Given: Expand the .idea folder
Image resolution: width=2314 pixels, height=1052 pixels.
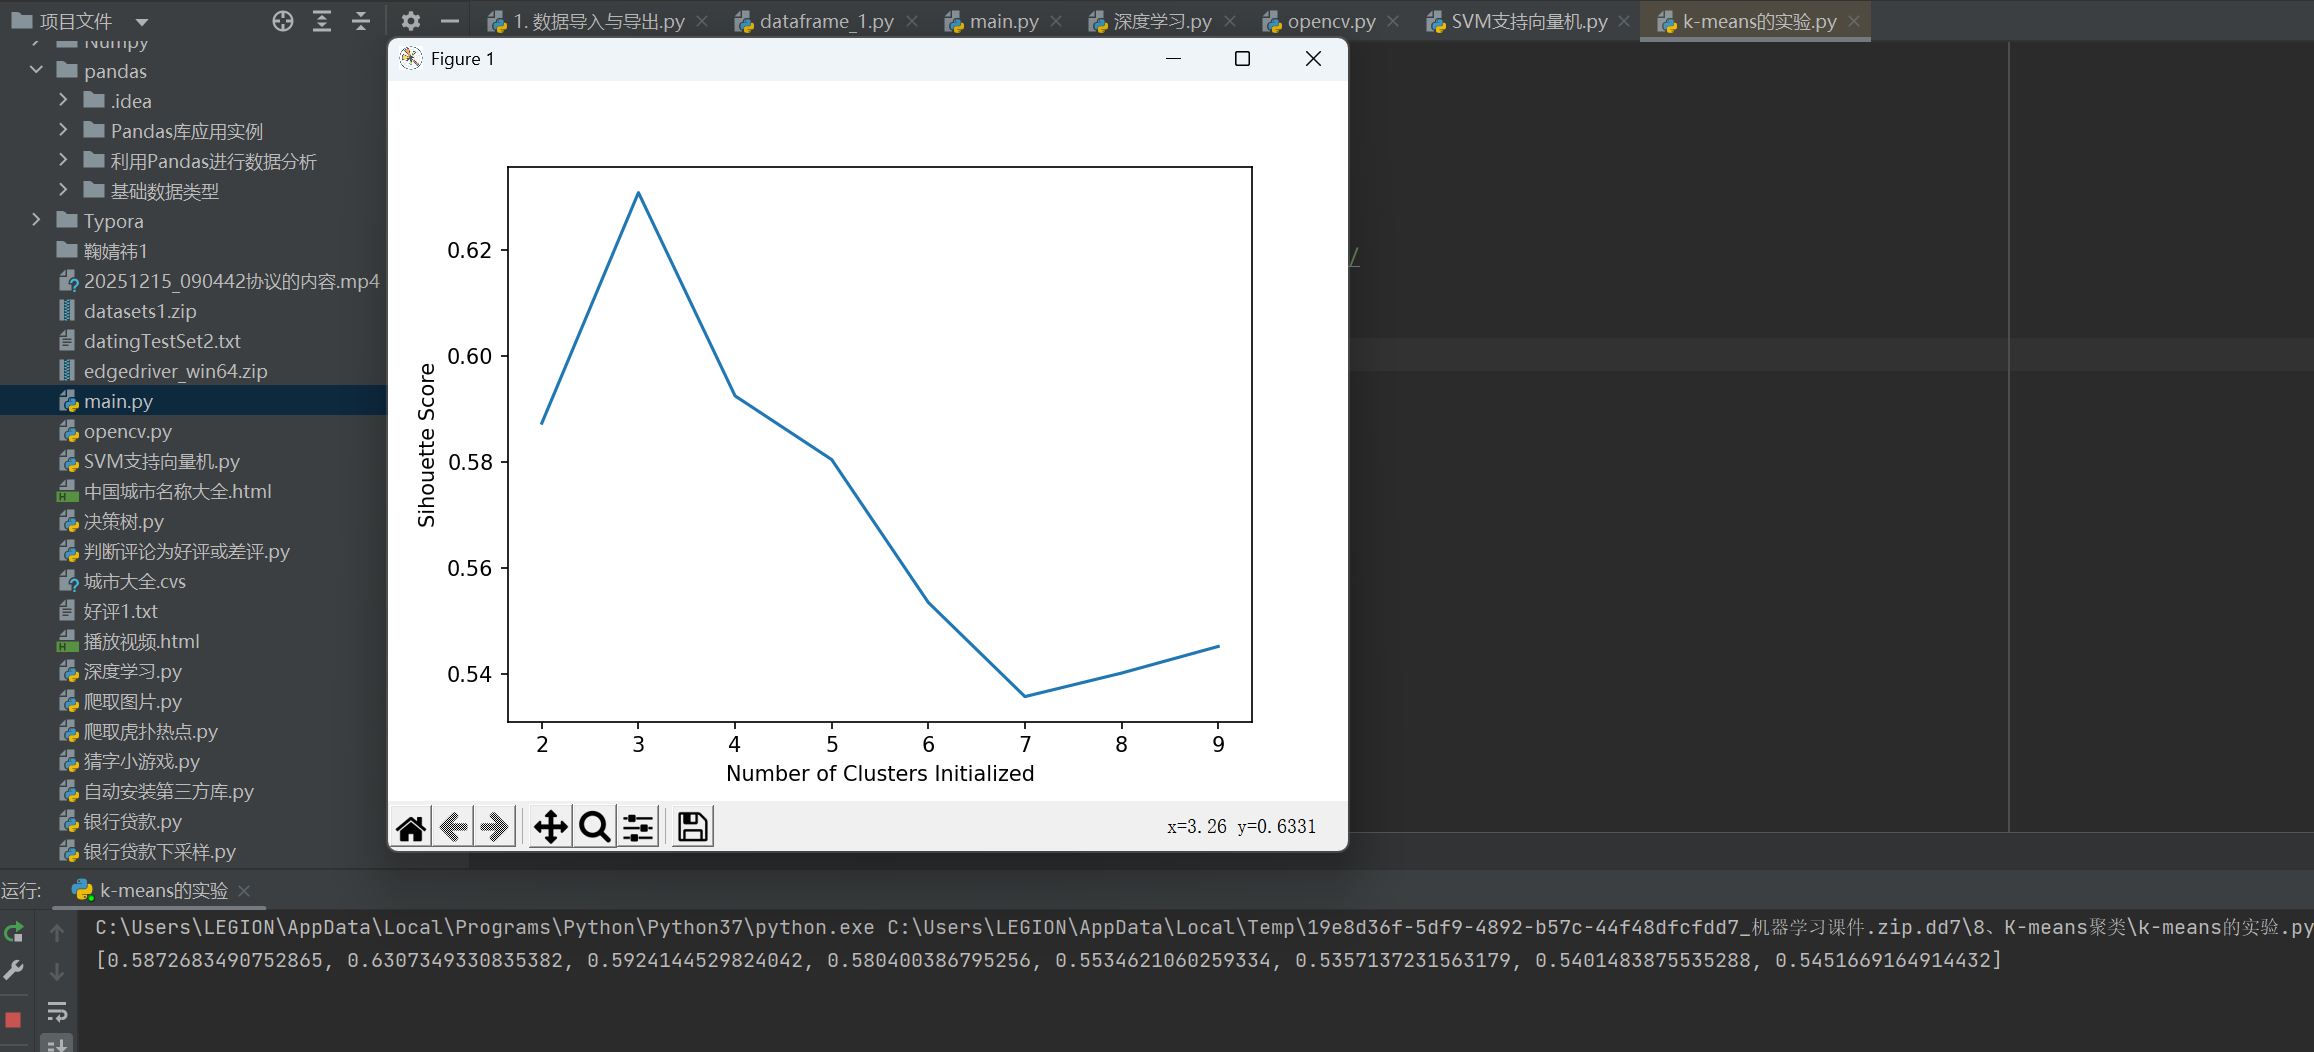Looking at the screenshot, I should 63,100.
